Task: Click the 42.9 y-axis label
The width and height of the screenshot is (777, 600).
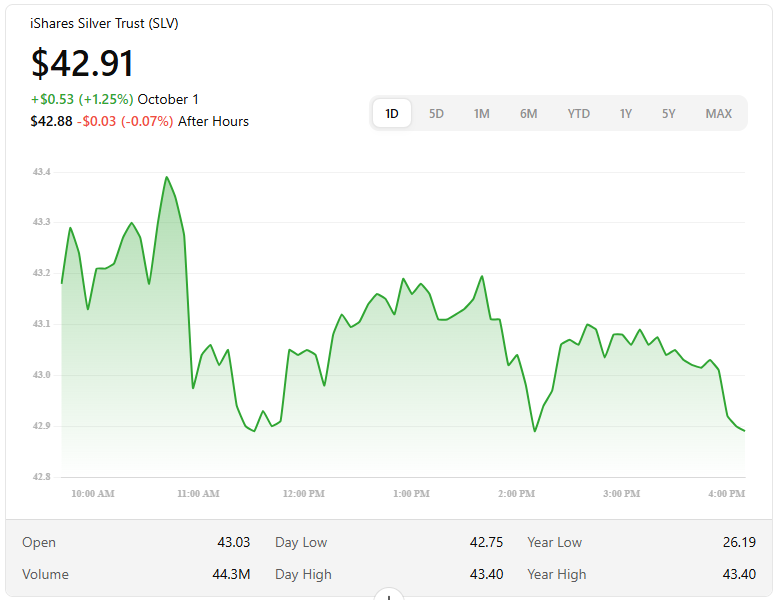Action: 42,426
